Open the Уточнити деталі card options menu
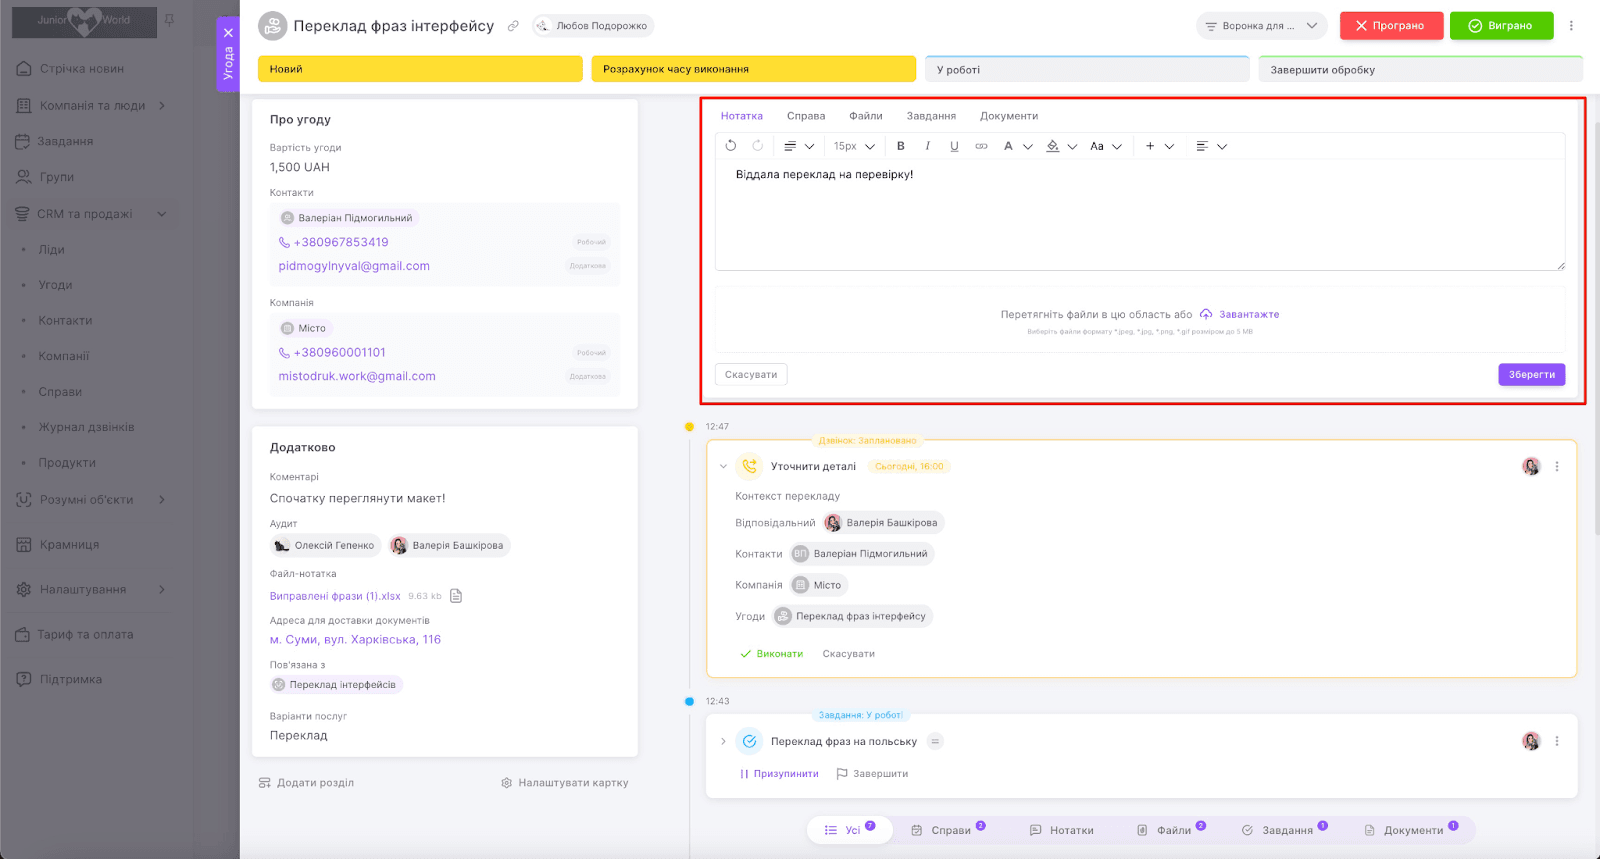 tap(1557, 466)
